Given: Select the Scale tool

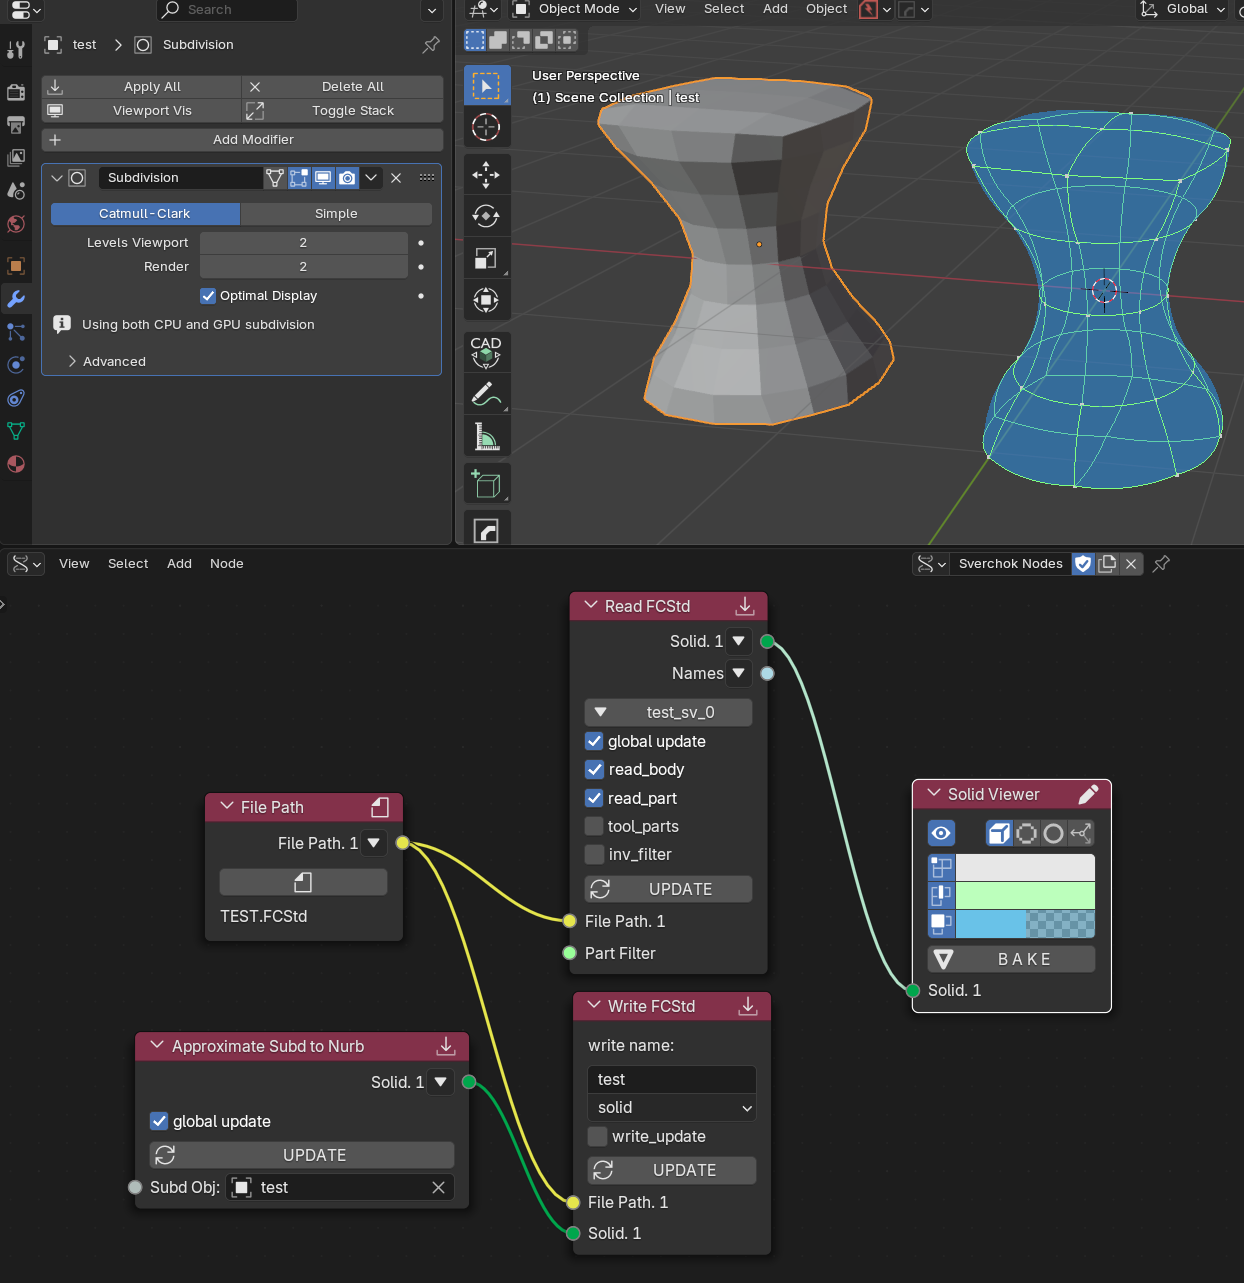Looking at the screenshot, I should pos(486,258).
